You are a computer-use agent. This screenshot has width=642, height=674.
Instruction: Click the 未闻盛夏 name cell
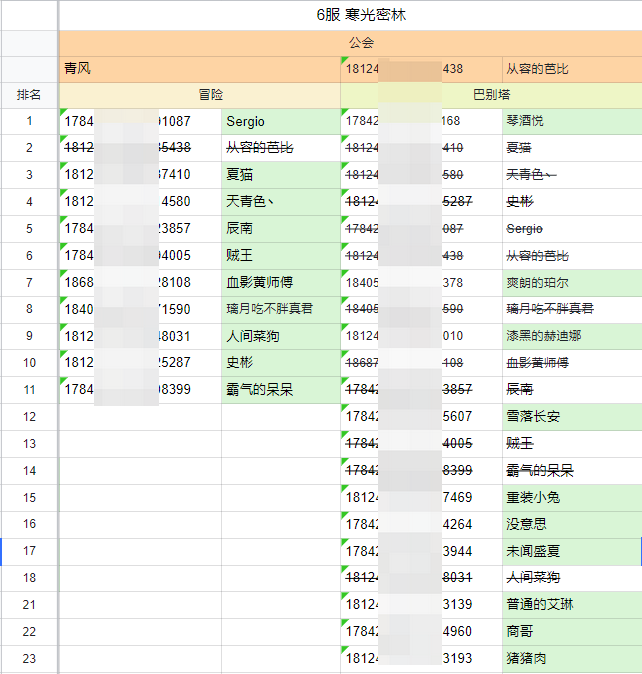(570, 551)
